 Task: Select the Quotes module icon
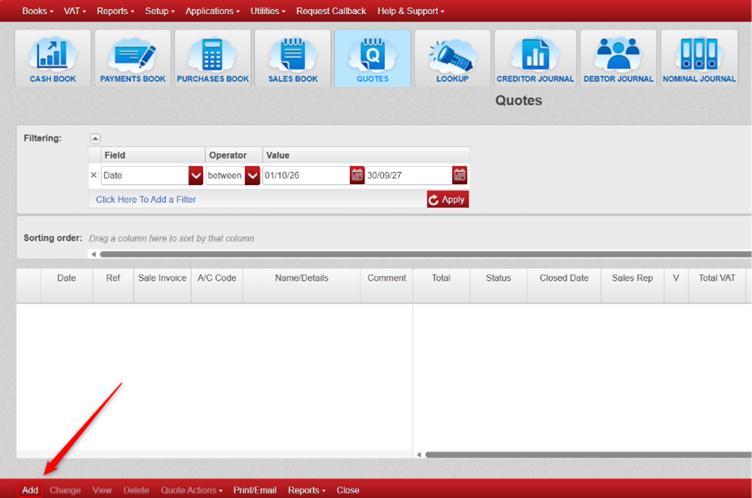point(373,58)
